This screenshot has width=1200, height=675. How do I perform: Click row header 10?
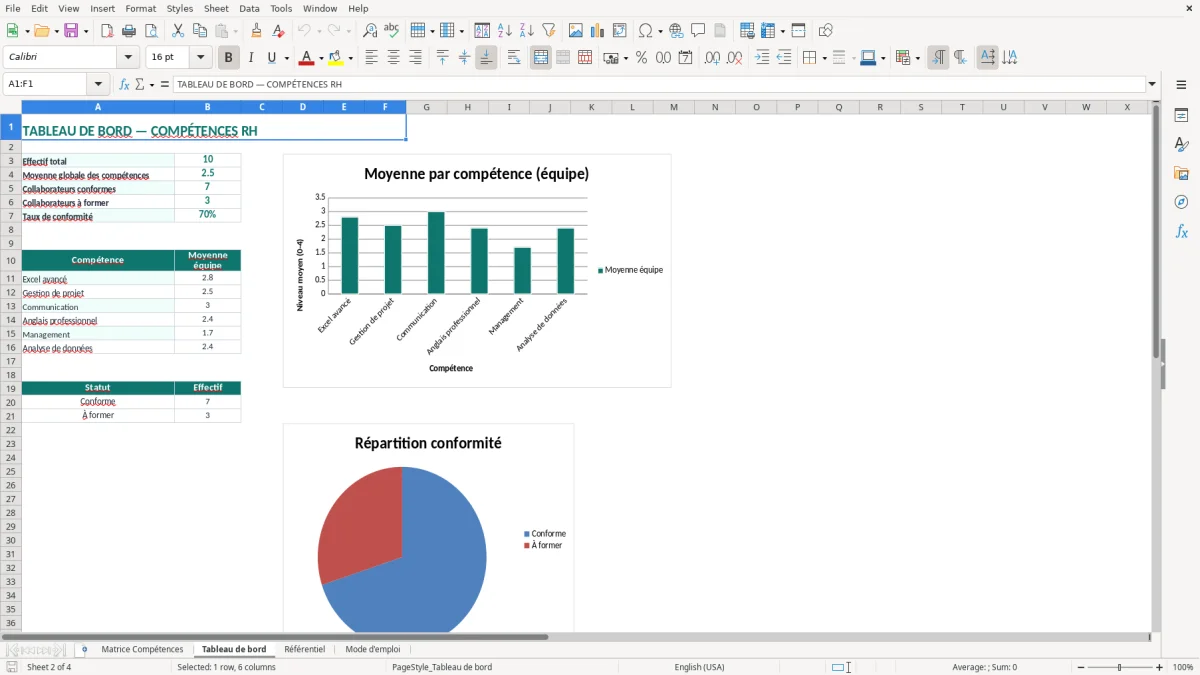point(10,260)
